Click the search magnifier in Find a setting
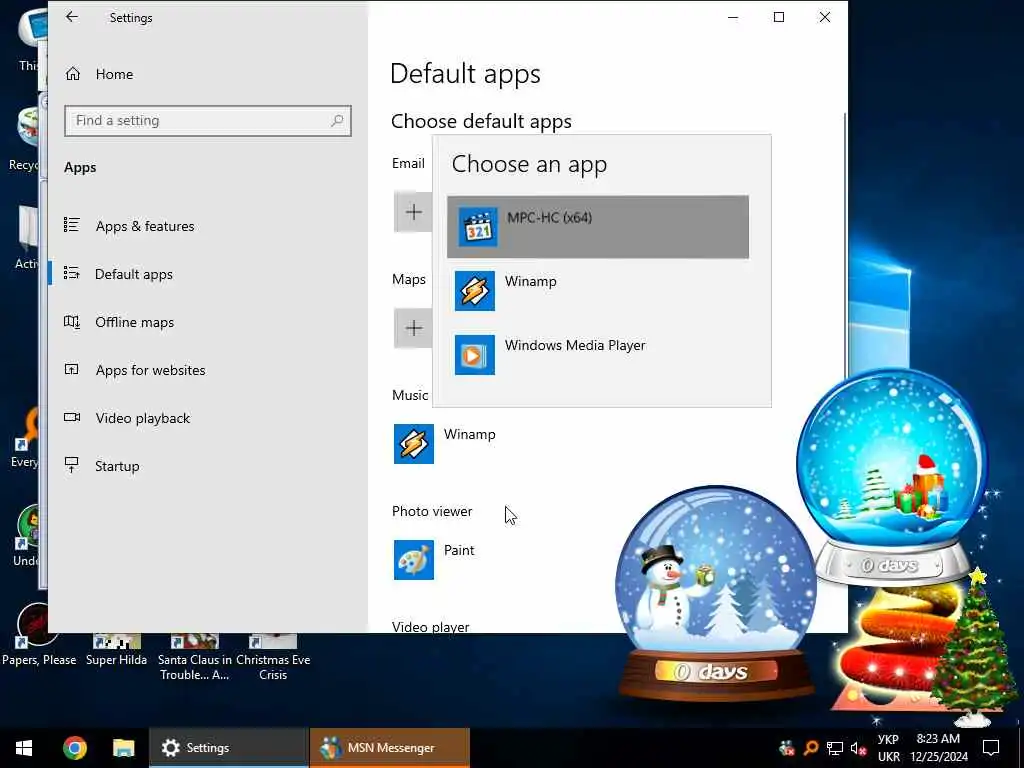This screenshot has width=1024, height=768. coord(337,120)
